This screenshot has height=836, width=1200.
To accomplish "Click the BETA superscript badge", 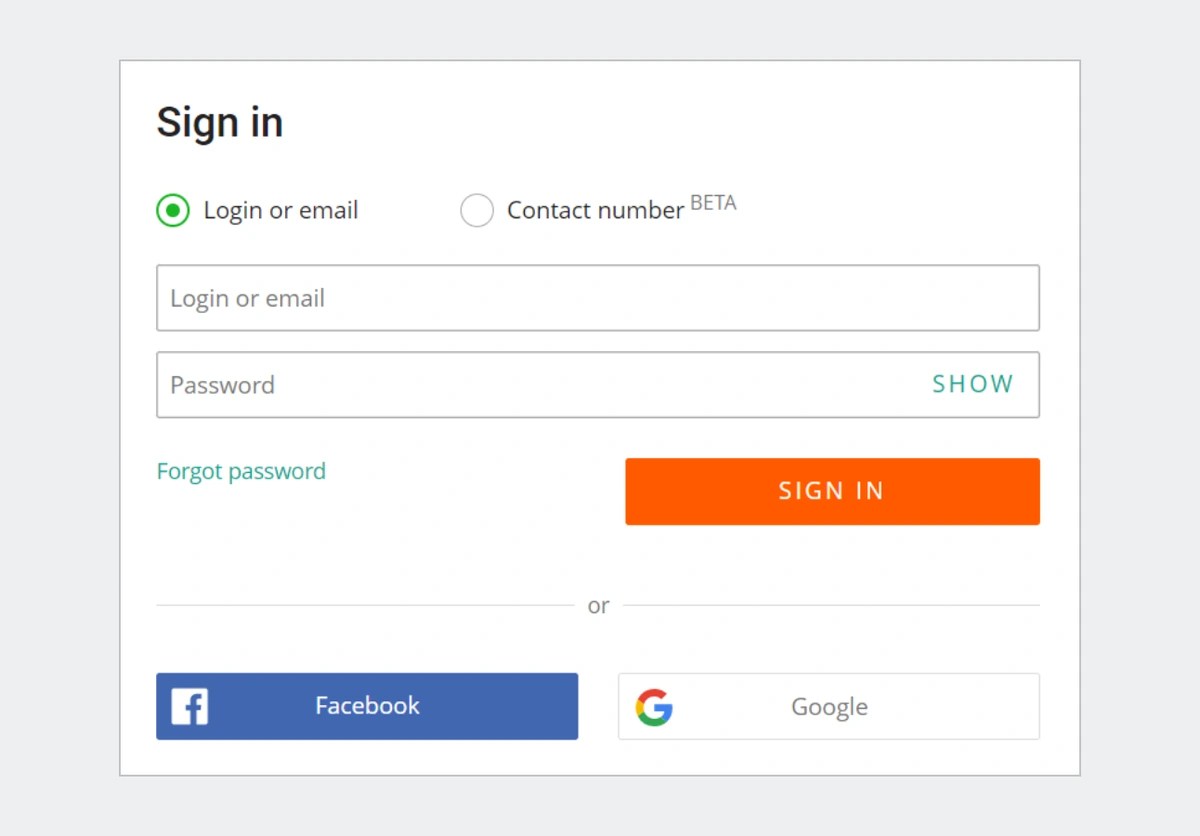I will pos(713,203).
